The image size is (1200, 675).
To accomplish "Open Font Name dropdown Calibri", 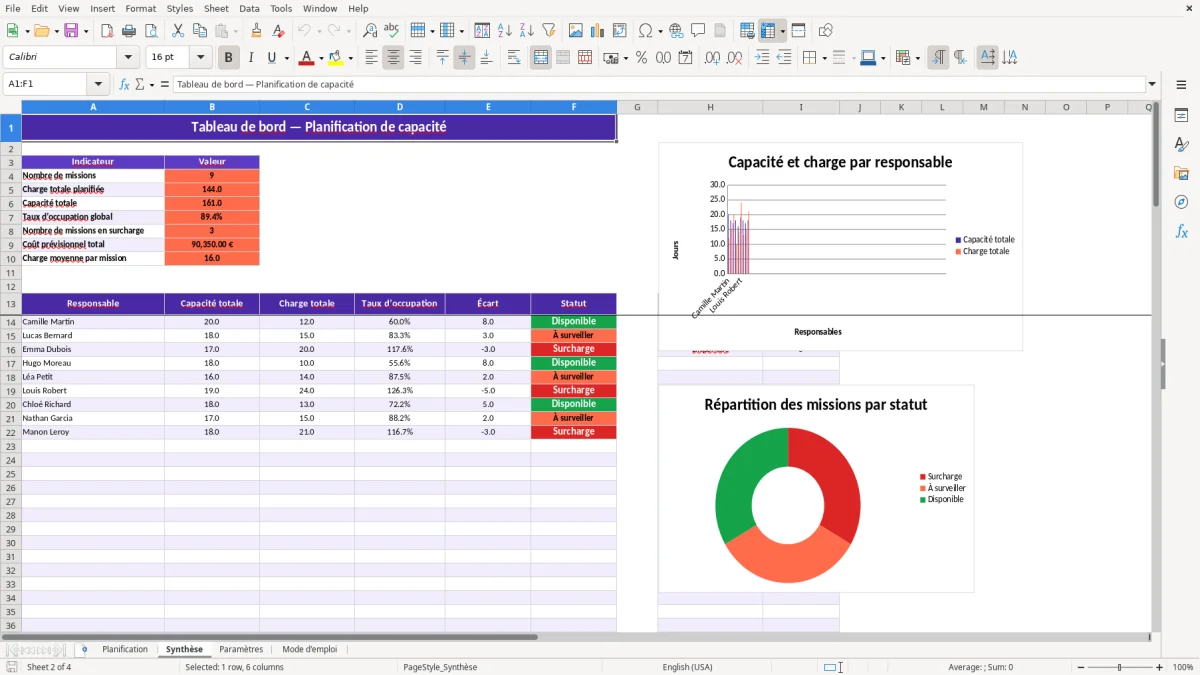I will click(128, 58).
